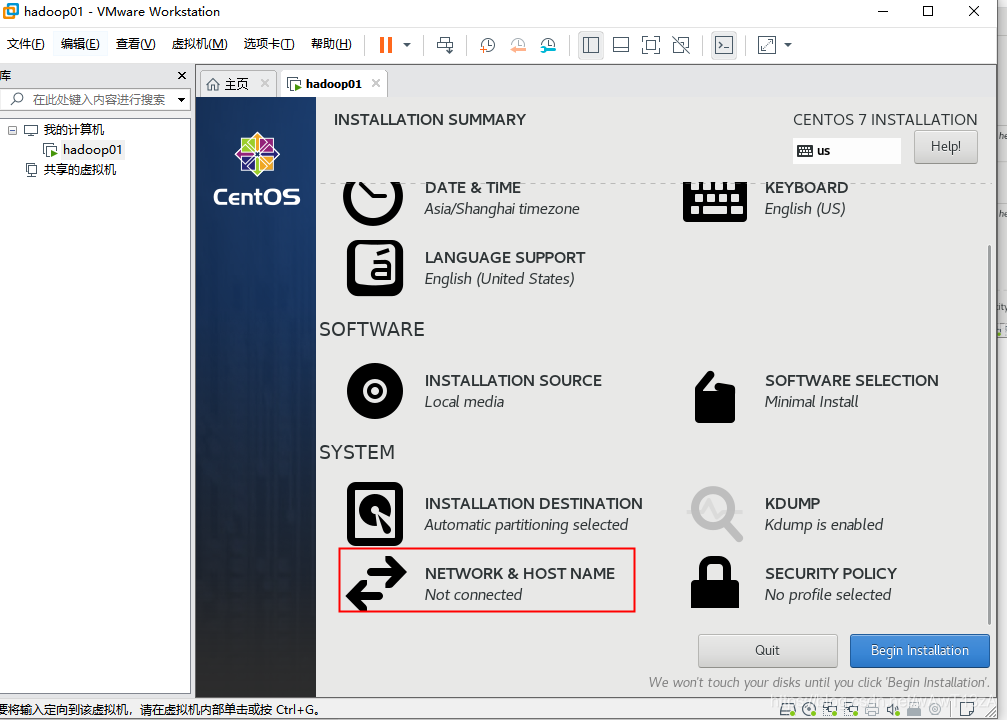Open SOFTWARE SELECTION package icon

[715, 397]
